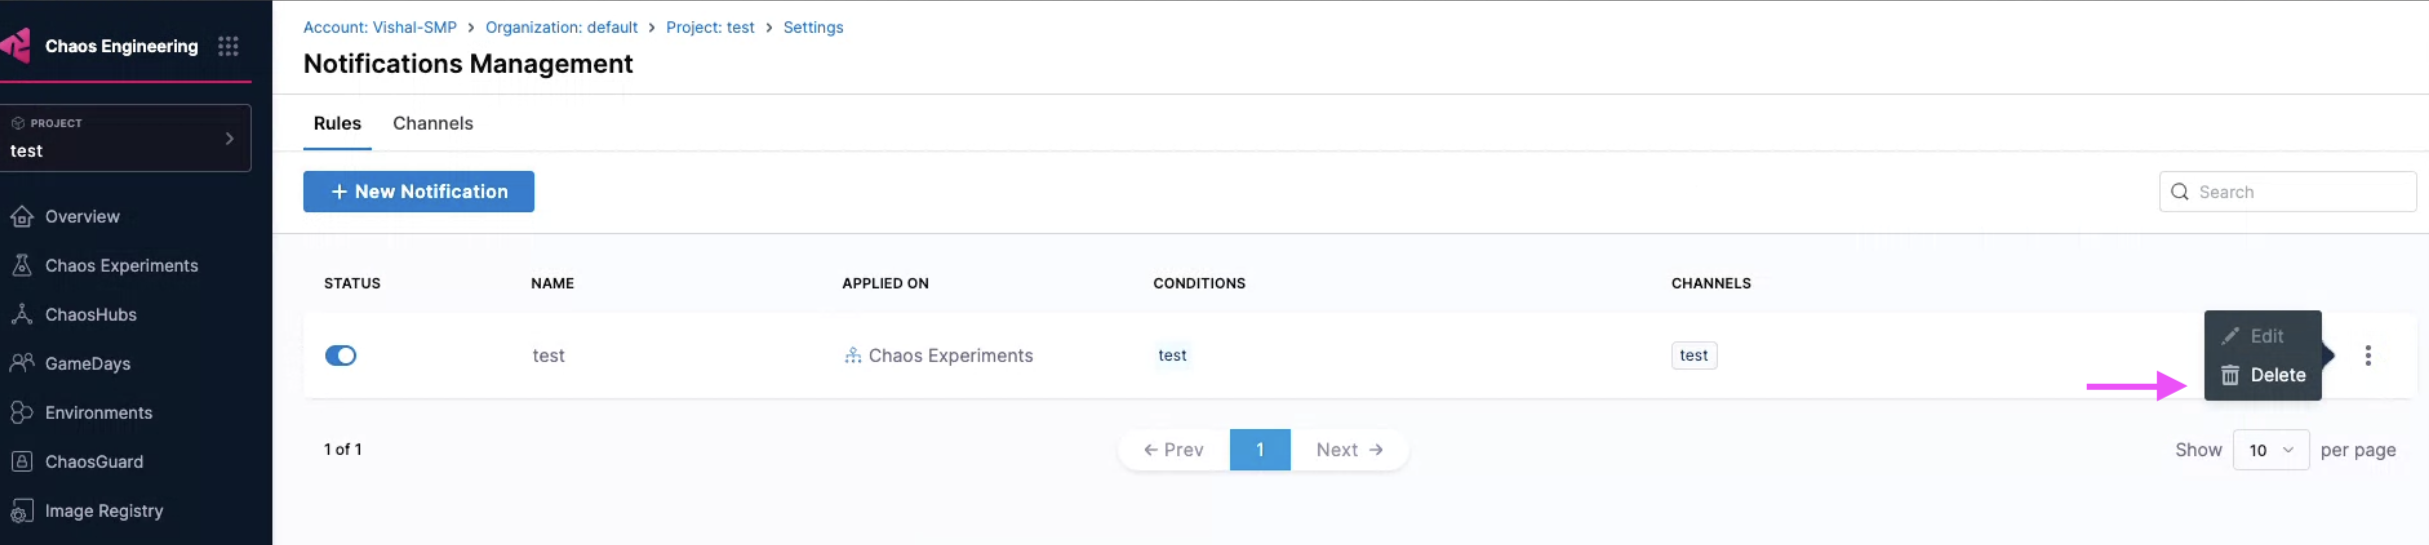Open the per page count dropdown

coord(2270,450)
